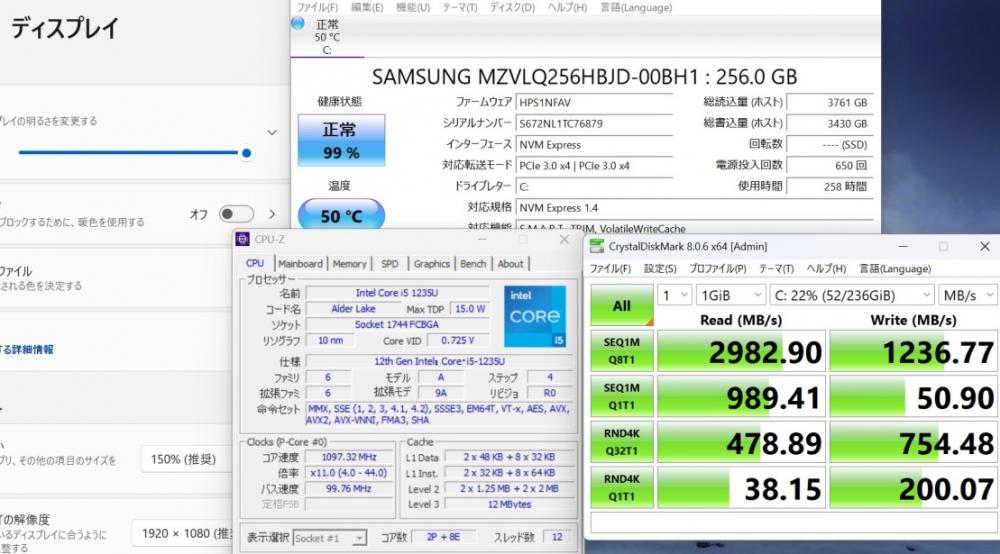Open the test count dropdown showing 1

coord(674,295)
